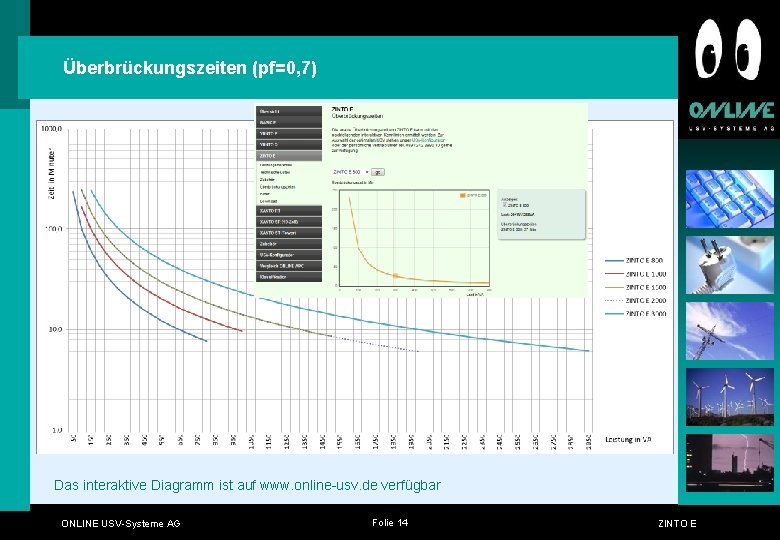Screen dimensions: 780x540
Task: Click the slide title Überbrückungszeiten (pf=0,7)
Action: (190, 68)
